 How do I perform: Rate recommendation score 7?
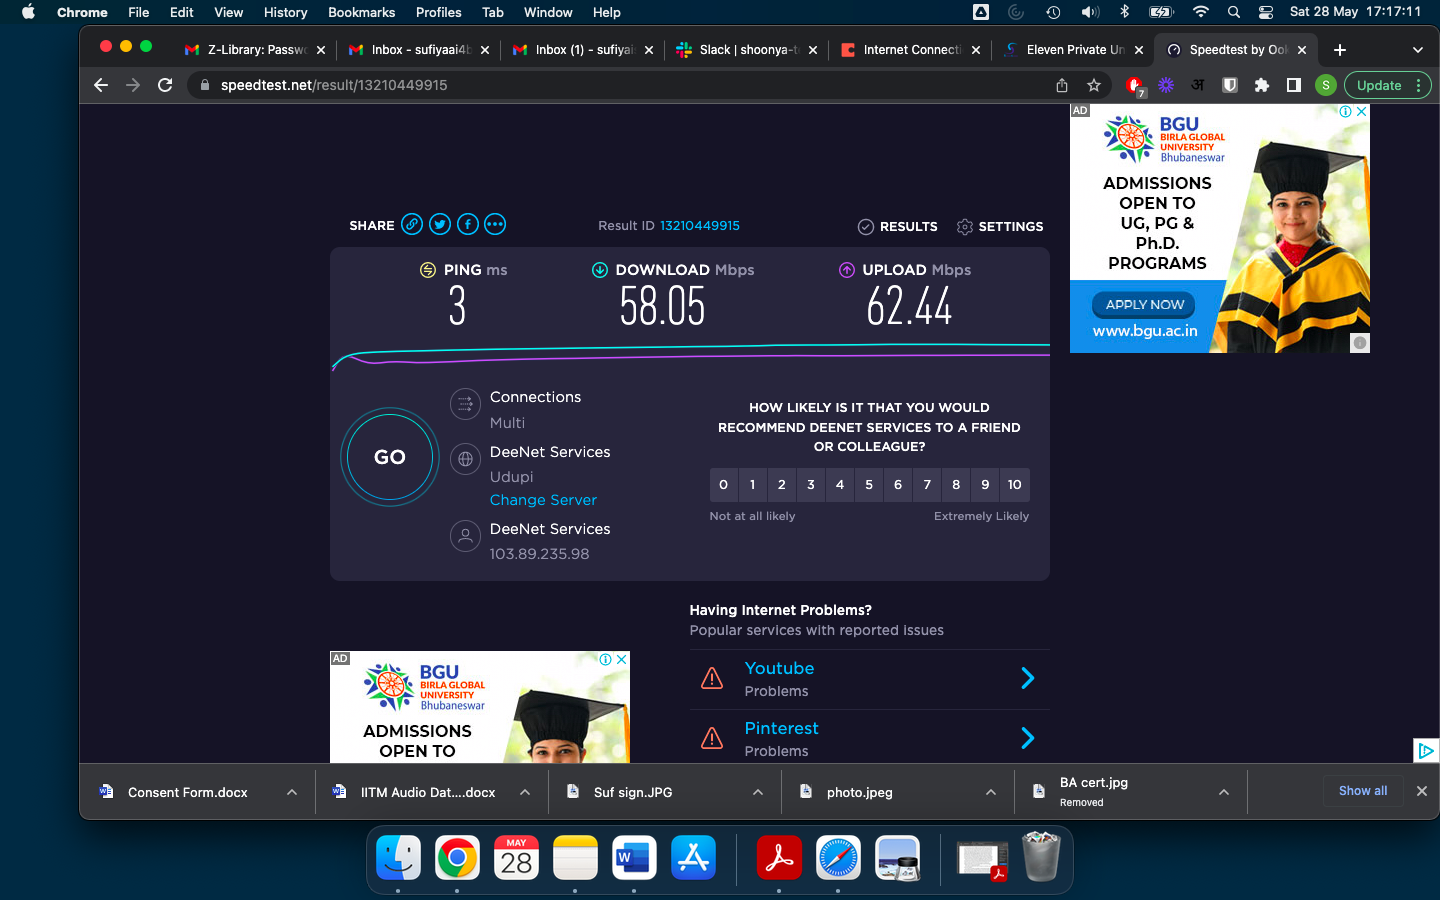(927, 485)
